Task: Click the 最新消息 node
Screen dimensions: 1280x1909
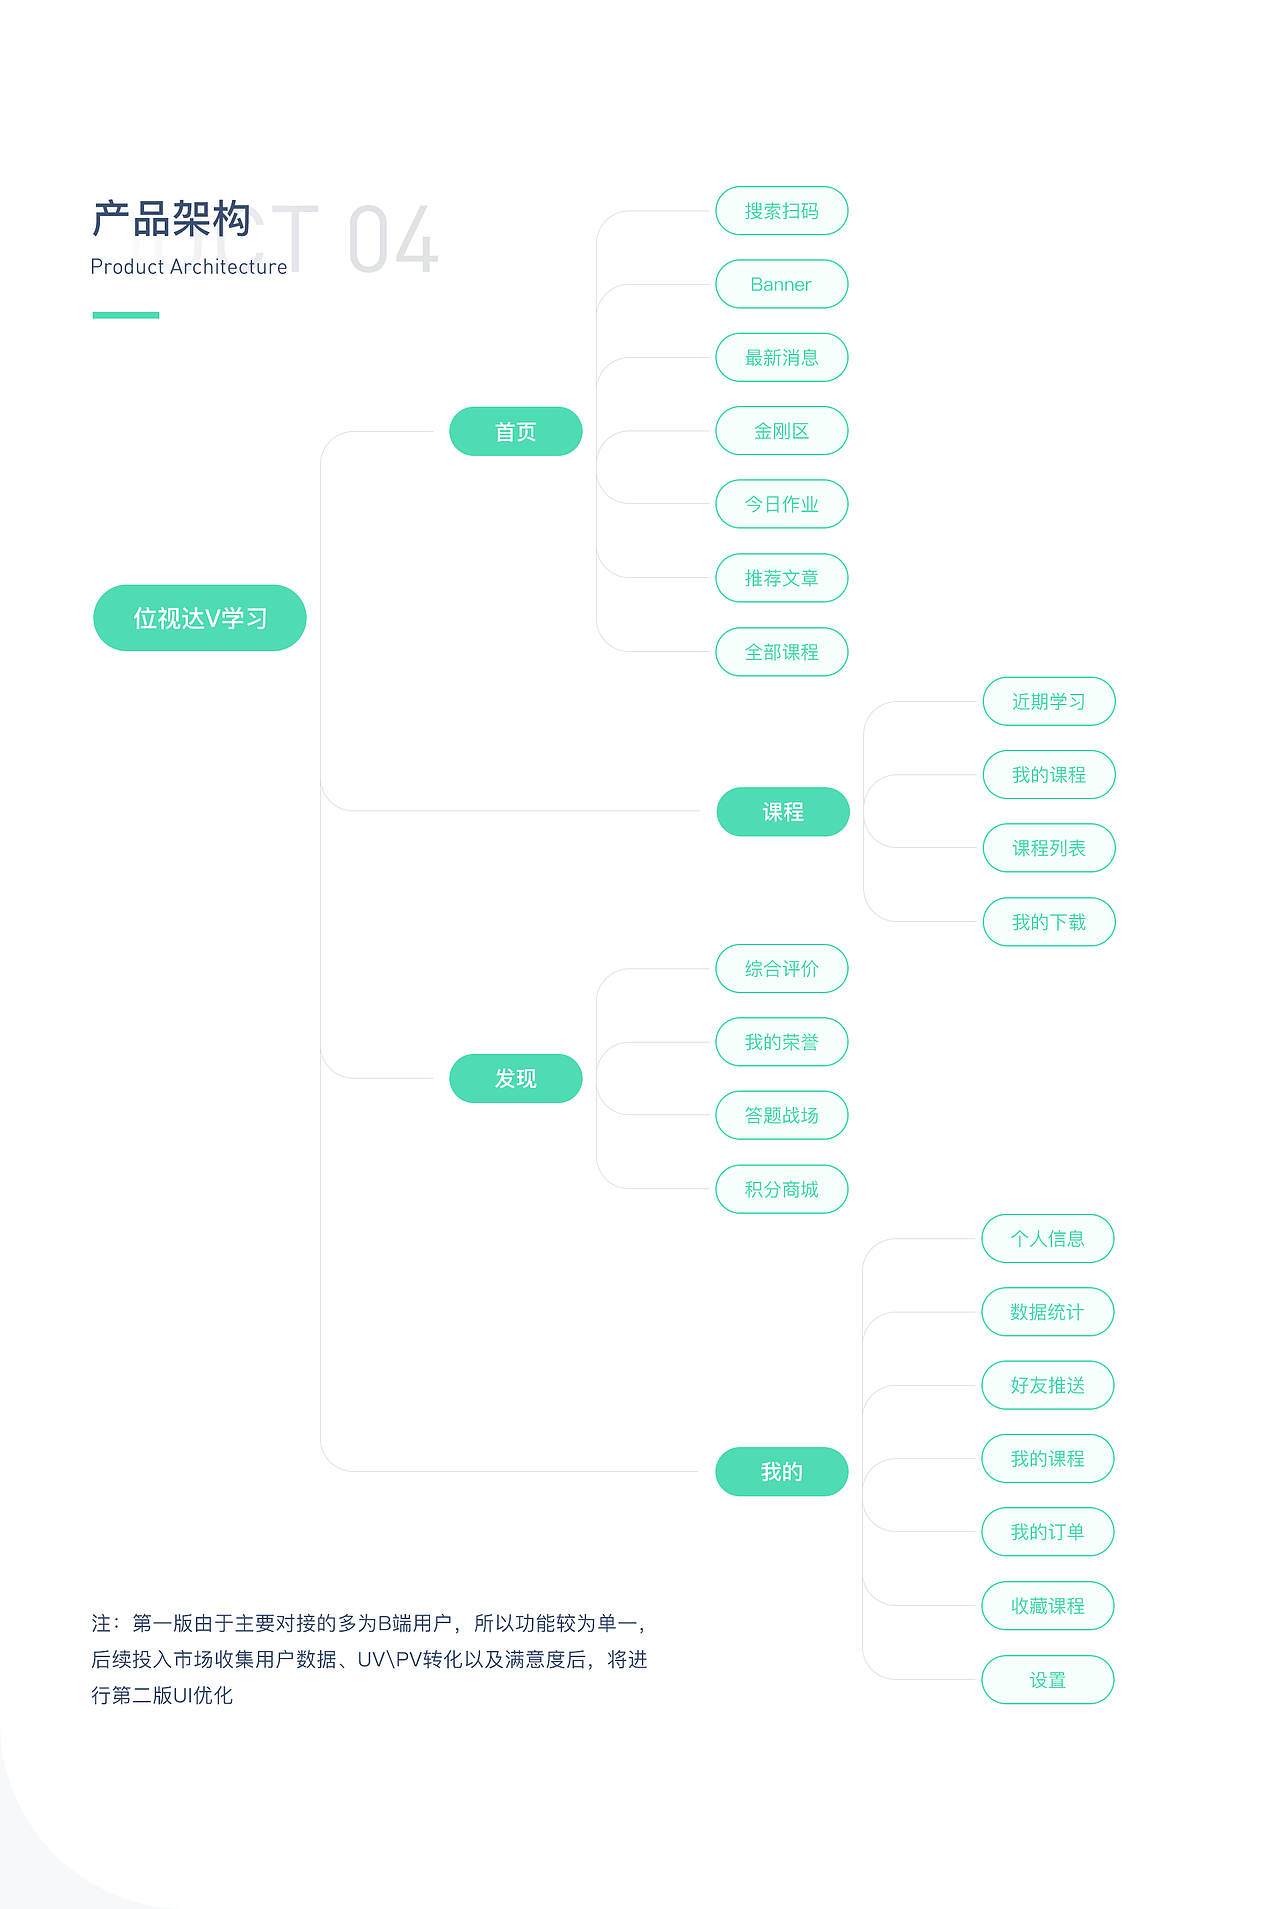Action: tap(781, 358)
